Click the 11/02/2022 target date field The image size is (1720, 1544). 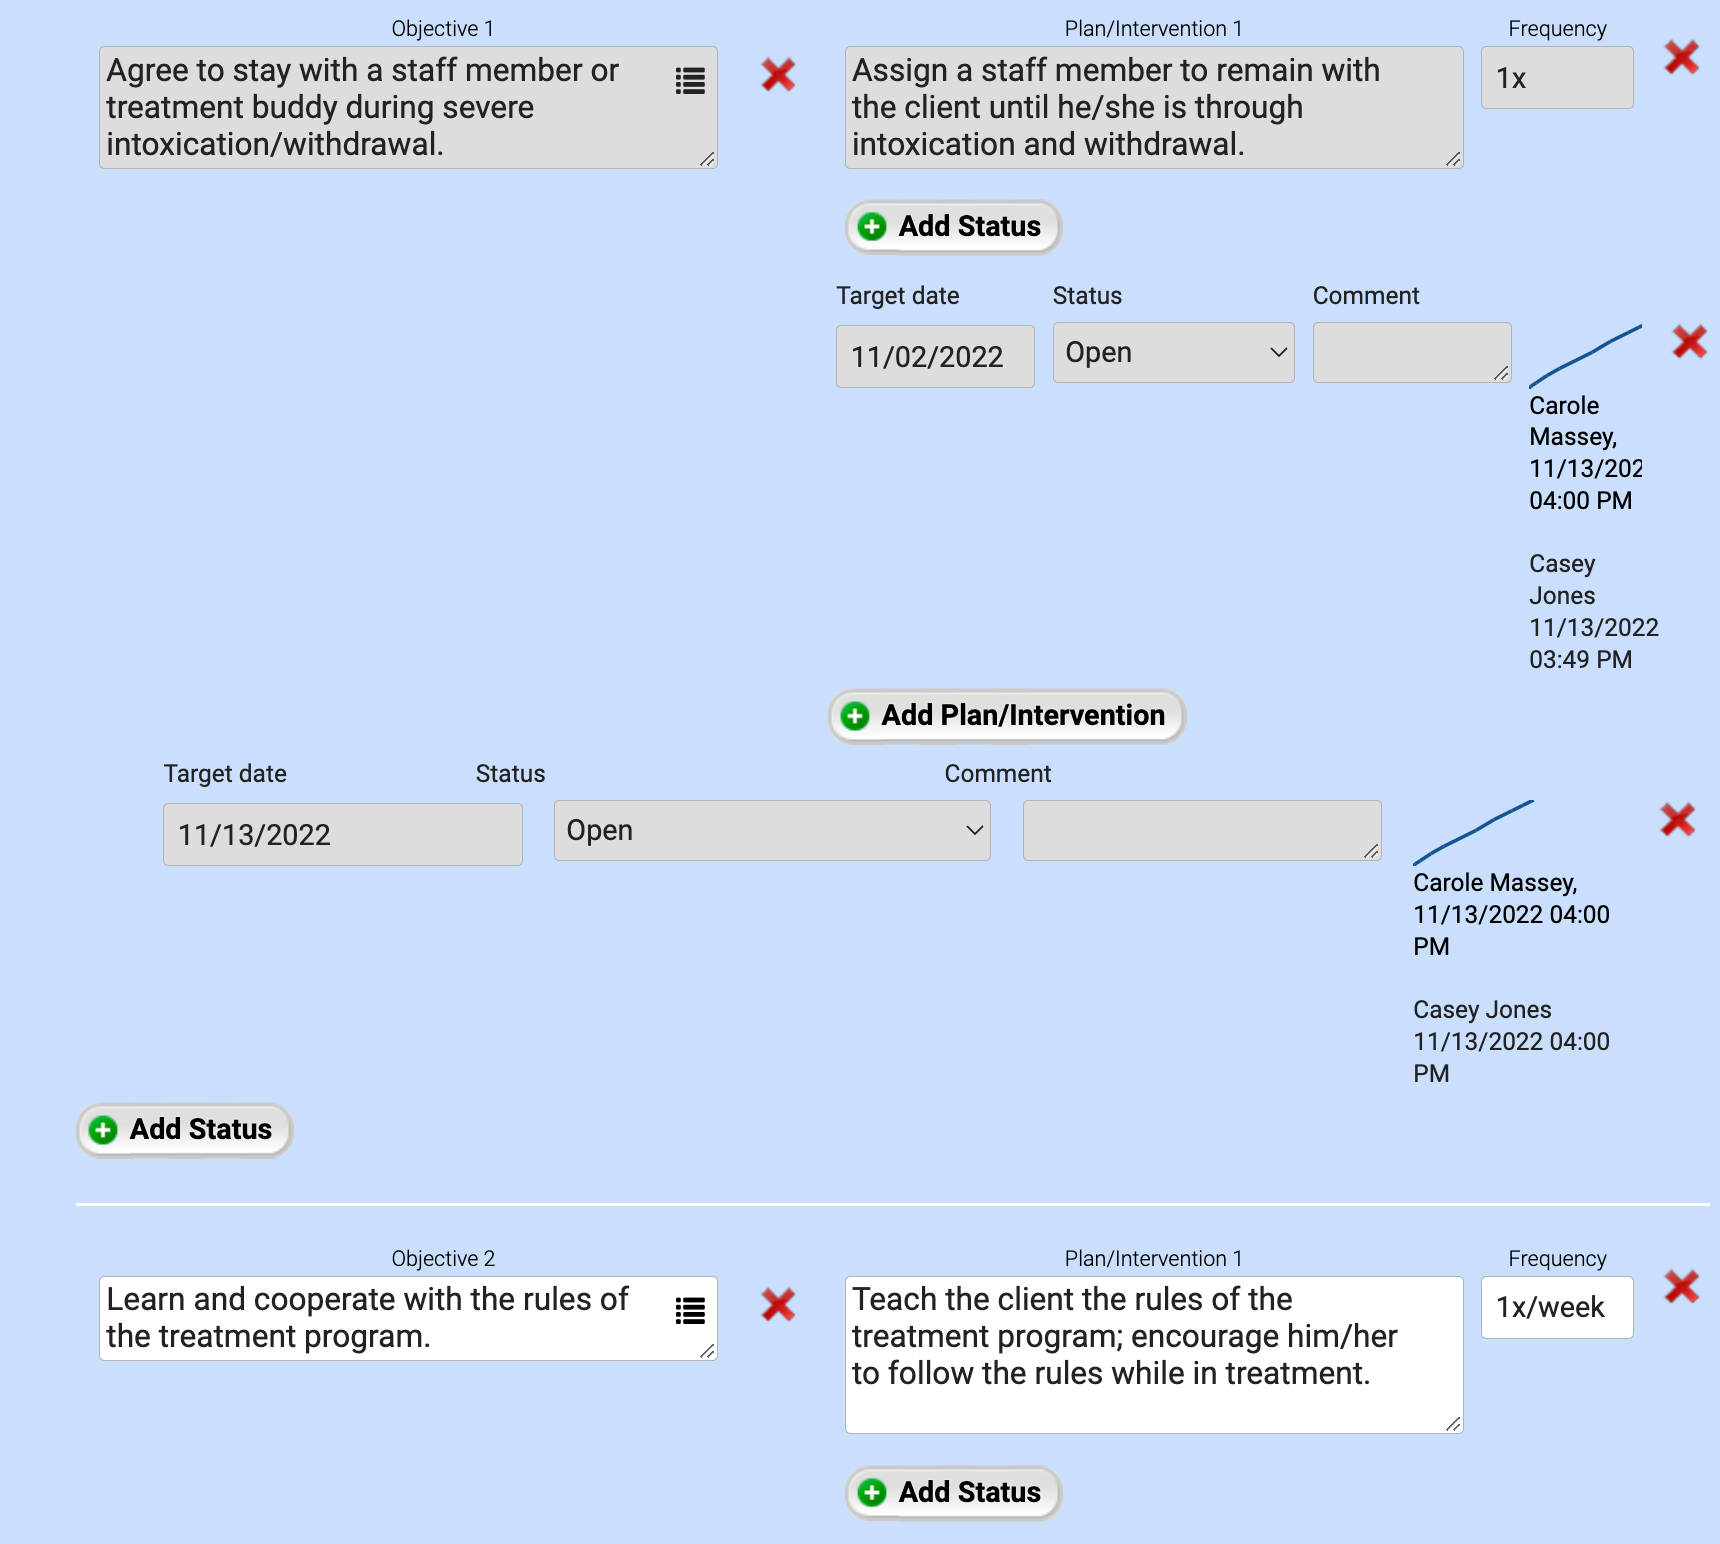click(934, 357)
